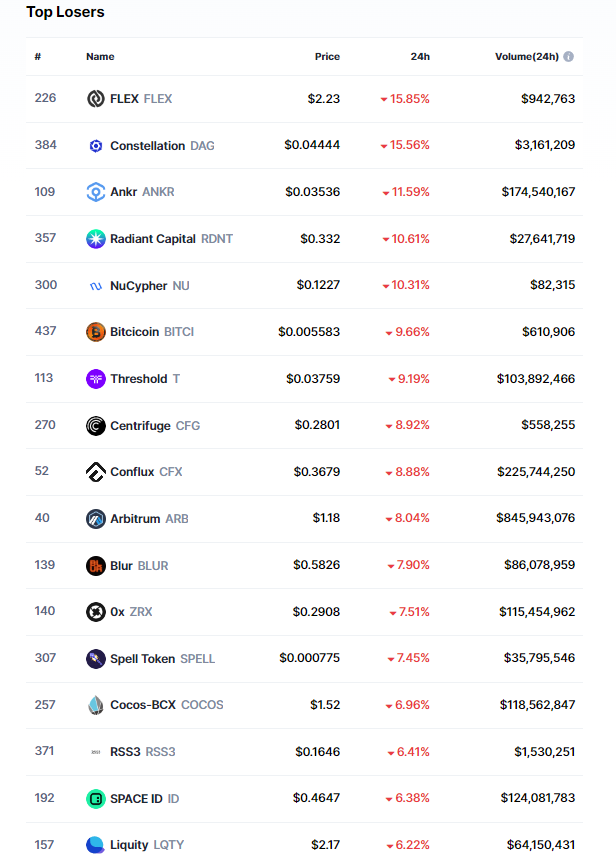Click the Threshold purple logo icon
616x862 pixels.
[x=96, y=379]
